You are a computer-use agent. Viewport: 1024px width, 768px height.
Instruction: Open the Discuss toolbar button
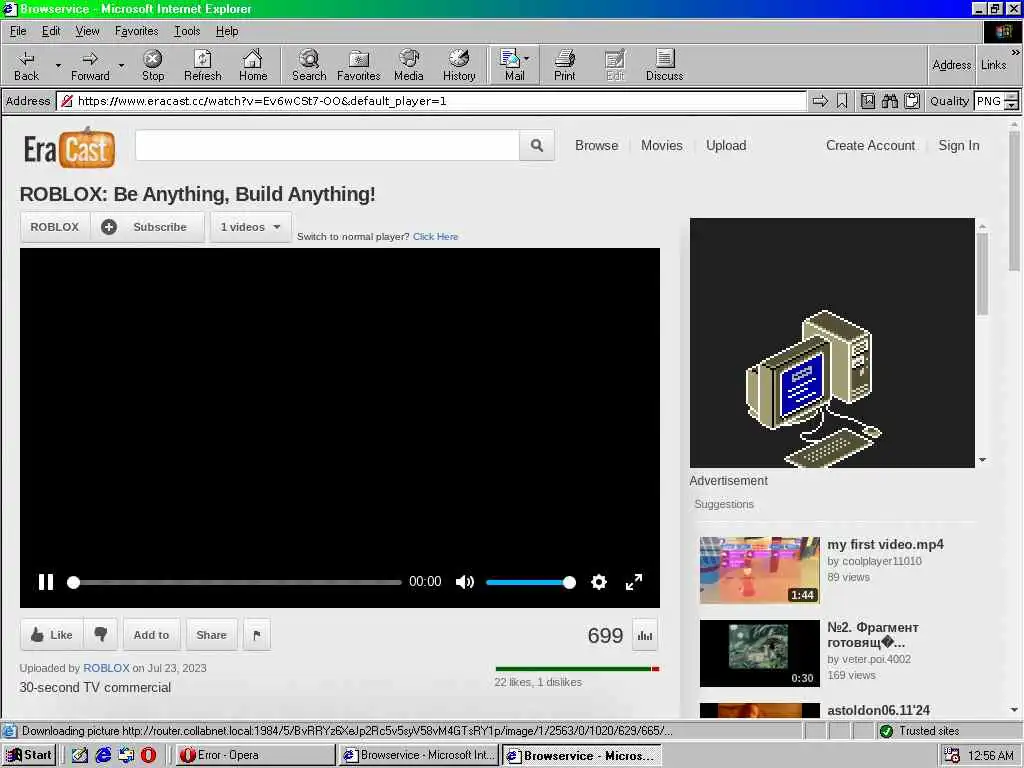664,65
